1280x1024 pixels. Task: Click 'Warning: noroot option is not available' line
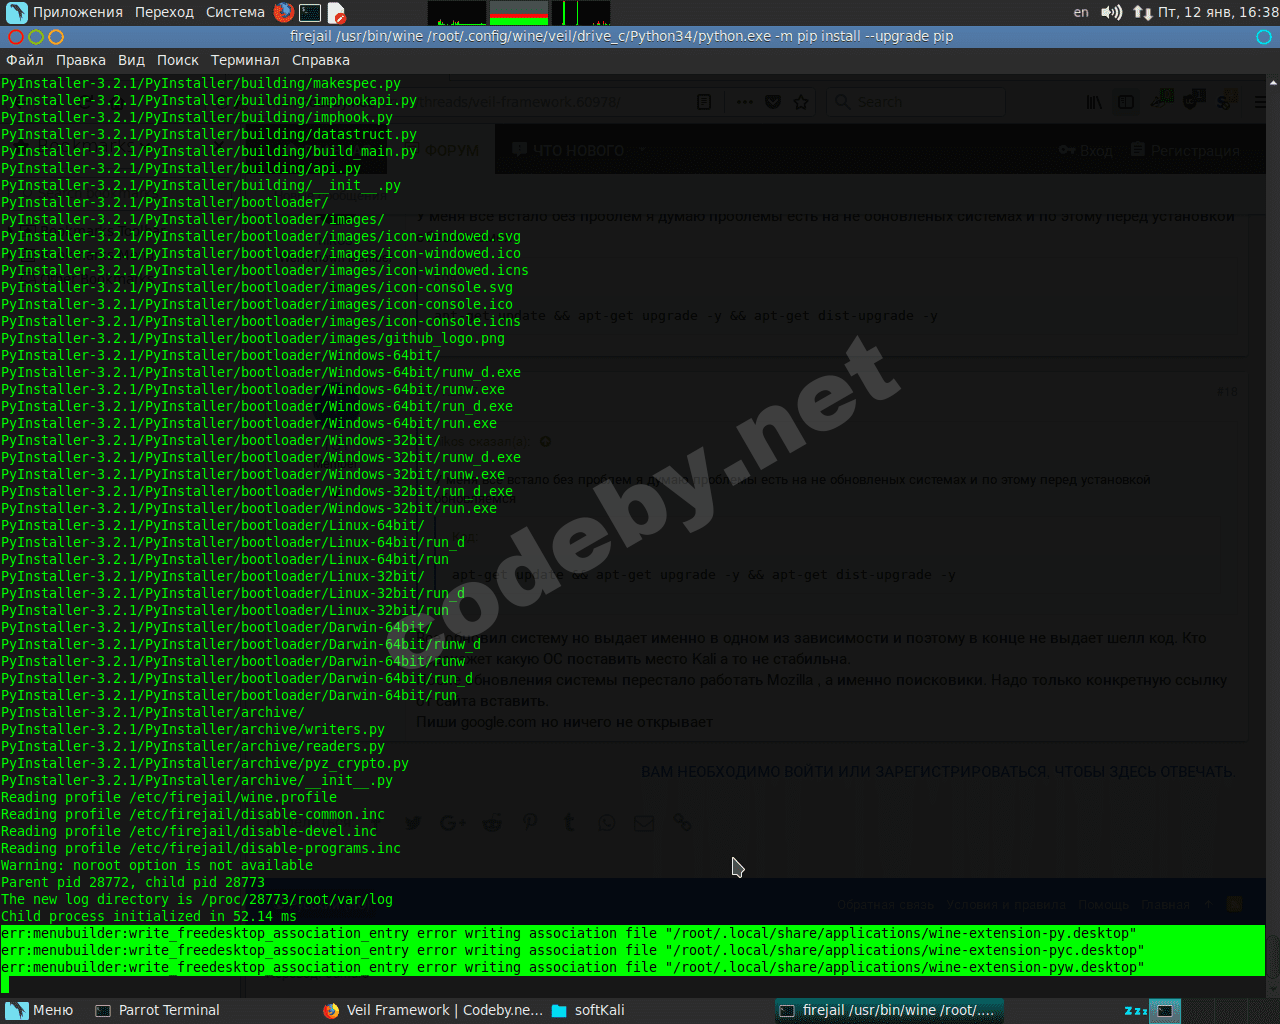[x=157, y=866]
